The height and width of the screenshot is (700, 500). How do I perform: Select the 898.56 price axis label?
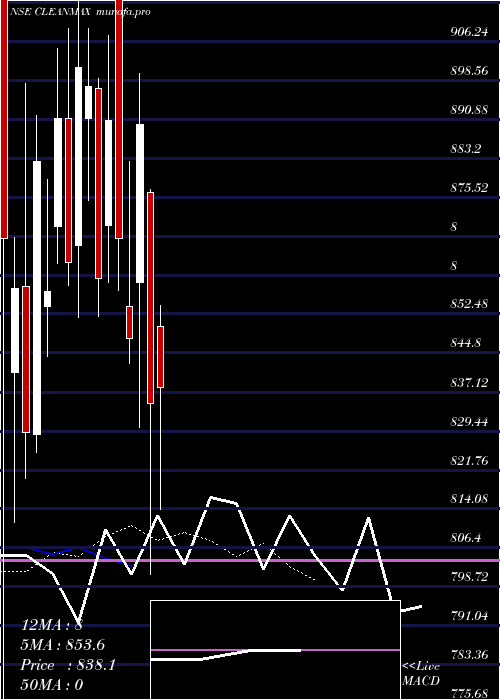click(469, 71)
